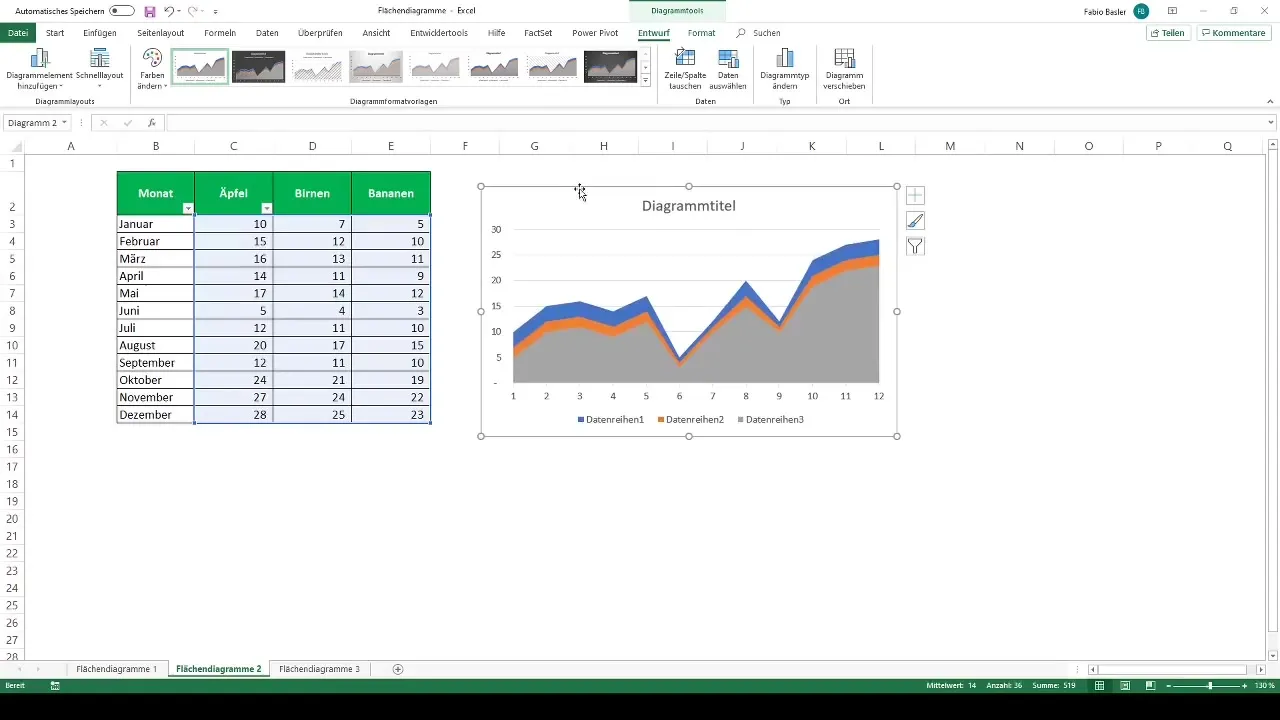Switch to sheet Flächendiagramme 1
The height and width of the screenshot is (720, 1280).
(117, 669)
